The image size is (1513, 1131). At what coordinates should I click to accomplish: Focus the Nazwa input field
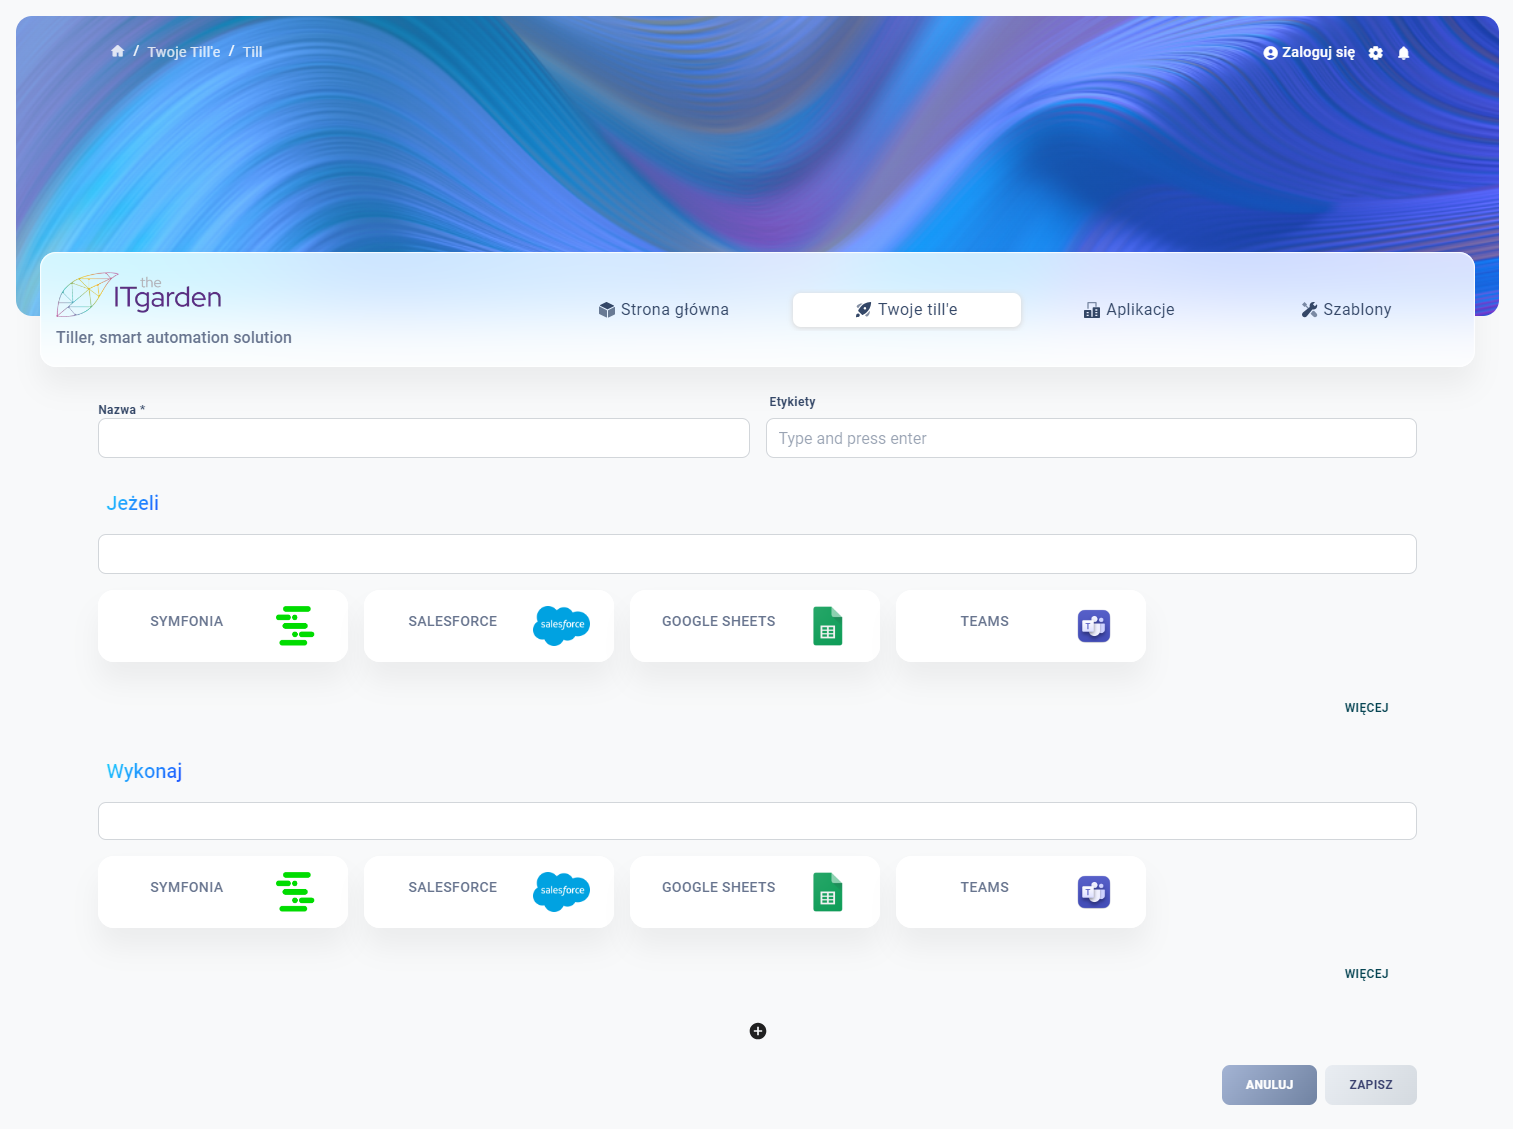pyautogui.click(x=424, y=438)
